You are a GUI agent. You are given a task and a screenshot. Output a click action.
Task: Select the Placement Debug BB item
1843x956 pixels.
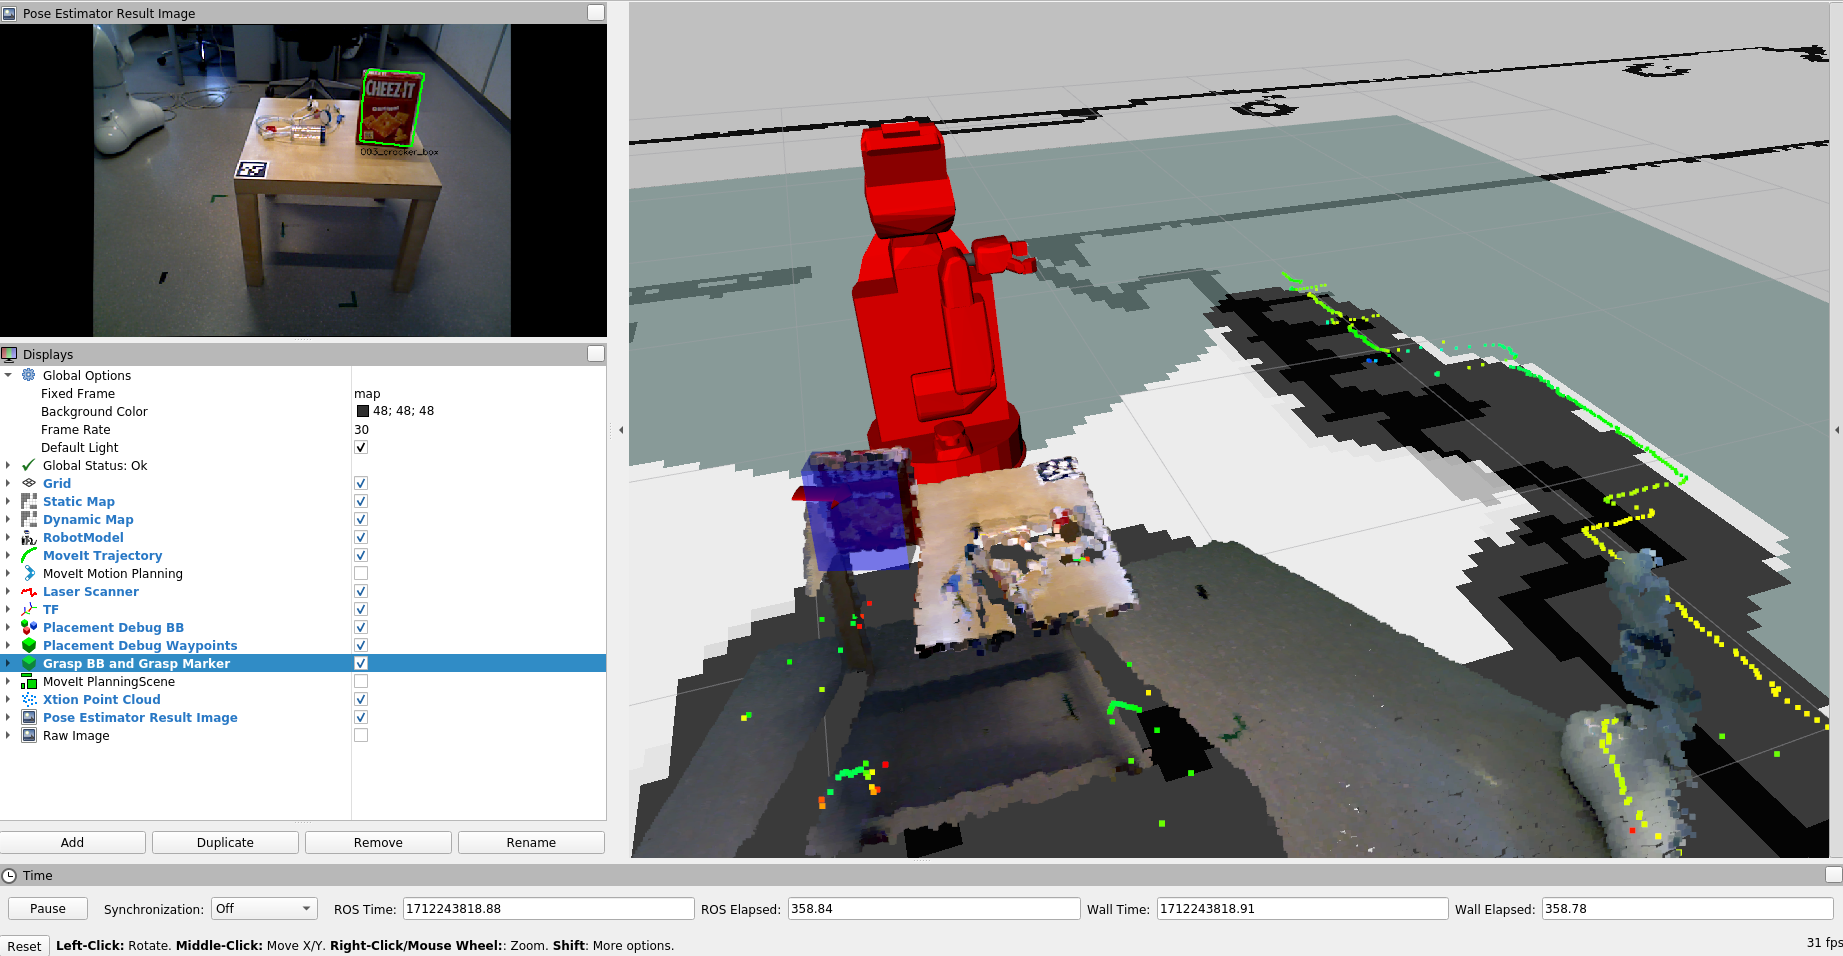[x=113, y=627]
